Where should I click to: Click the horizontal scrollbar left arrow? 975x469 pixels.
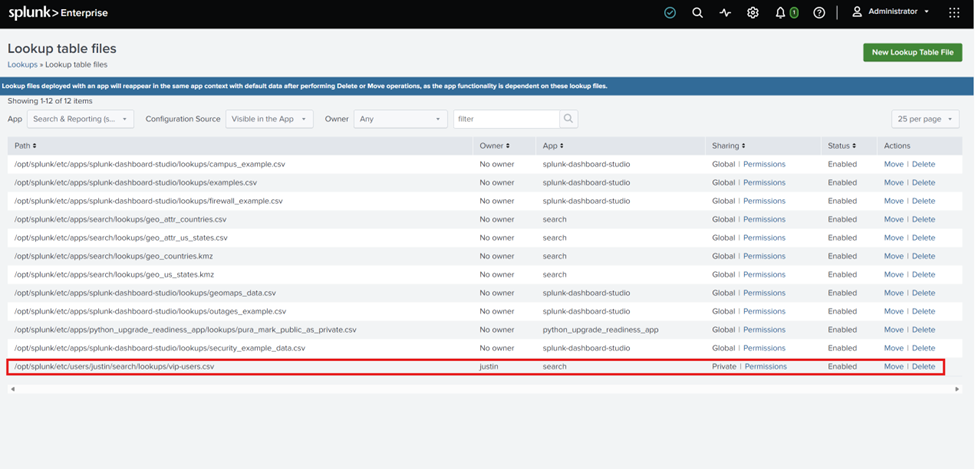point(13,389)
